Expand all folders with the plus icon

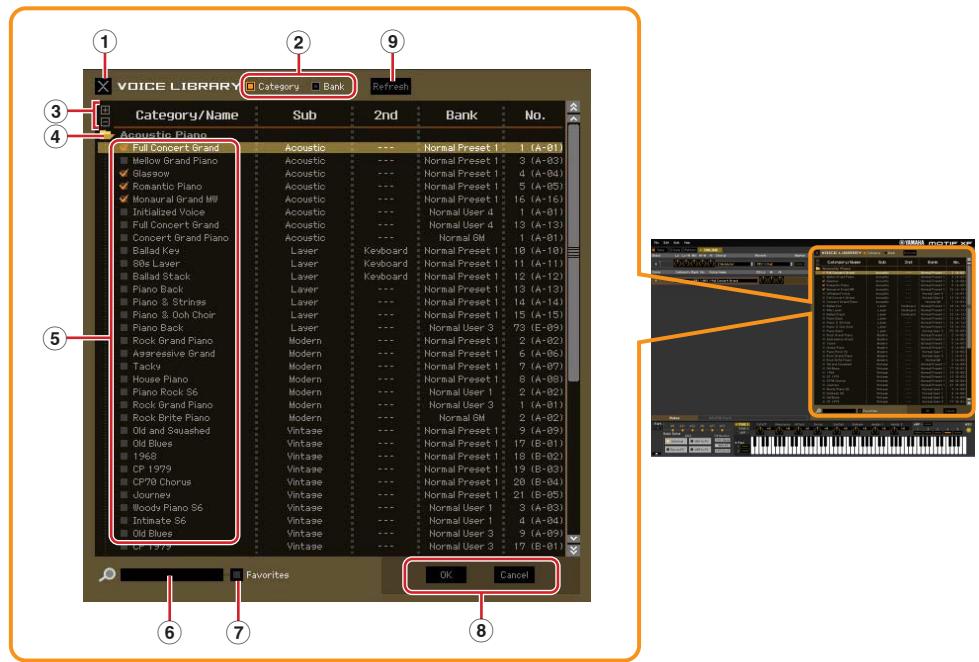point(105,110)
